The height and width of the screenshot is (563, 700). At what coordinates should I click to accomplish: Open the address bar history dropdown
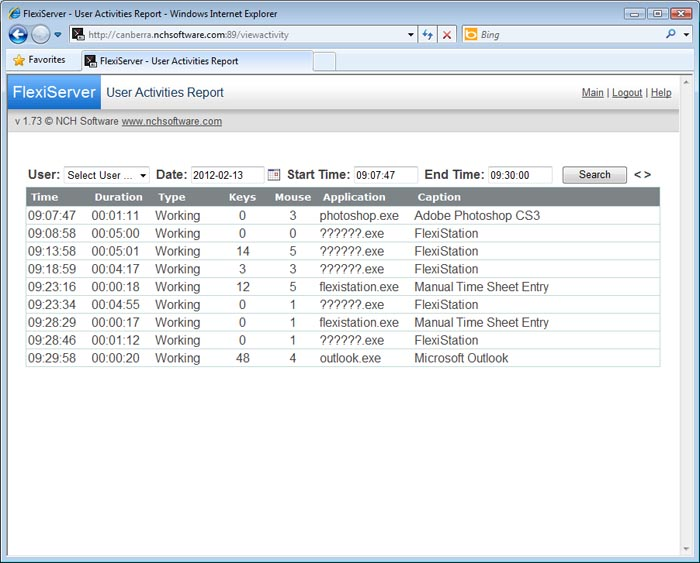pyautogui.click(x=411, y=35)
